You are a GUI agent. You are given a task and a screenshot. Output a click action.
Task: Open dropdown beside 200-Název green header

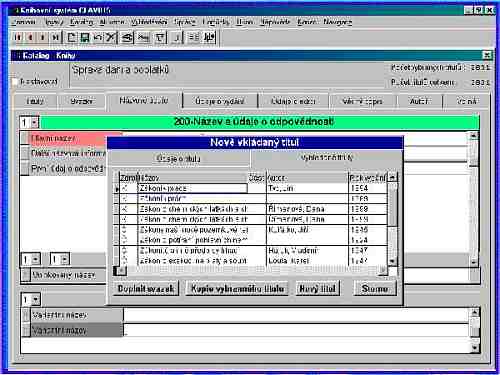coord(34,123)
